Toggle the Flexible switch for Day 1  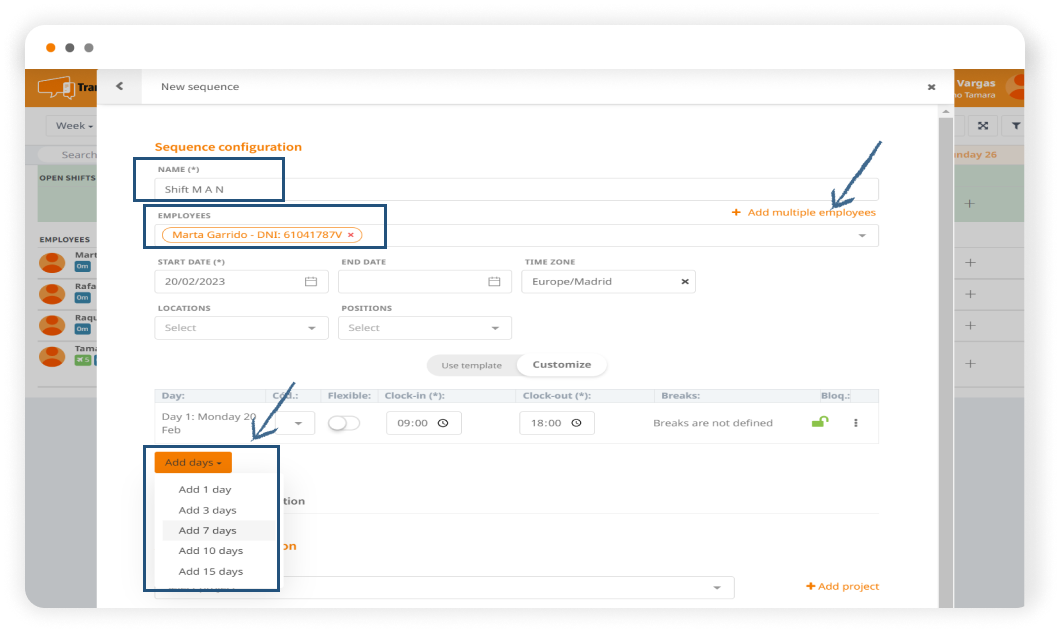(x=343, y=423)
